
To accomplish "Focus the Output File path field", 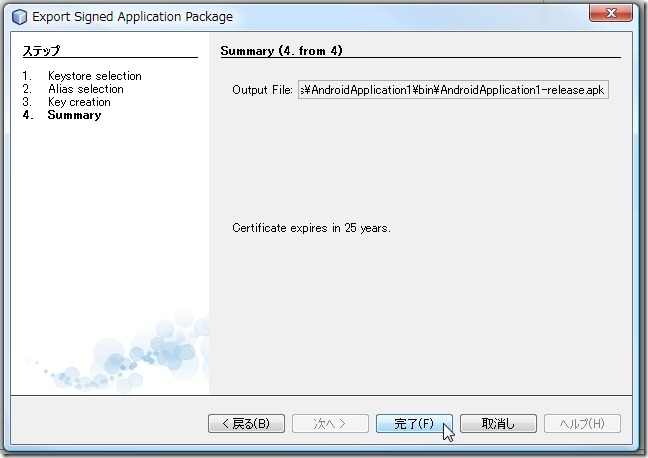I will 452,90.
